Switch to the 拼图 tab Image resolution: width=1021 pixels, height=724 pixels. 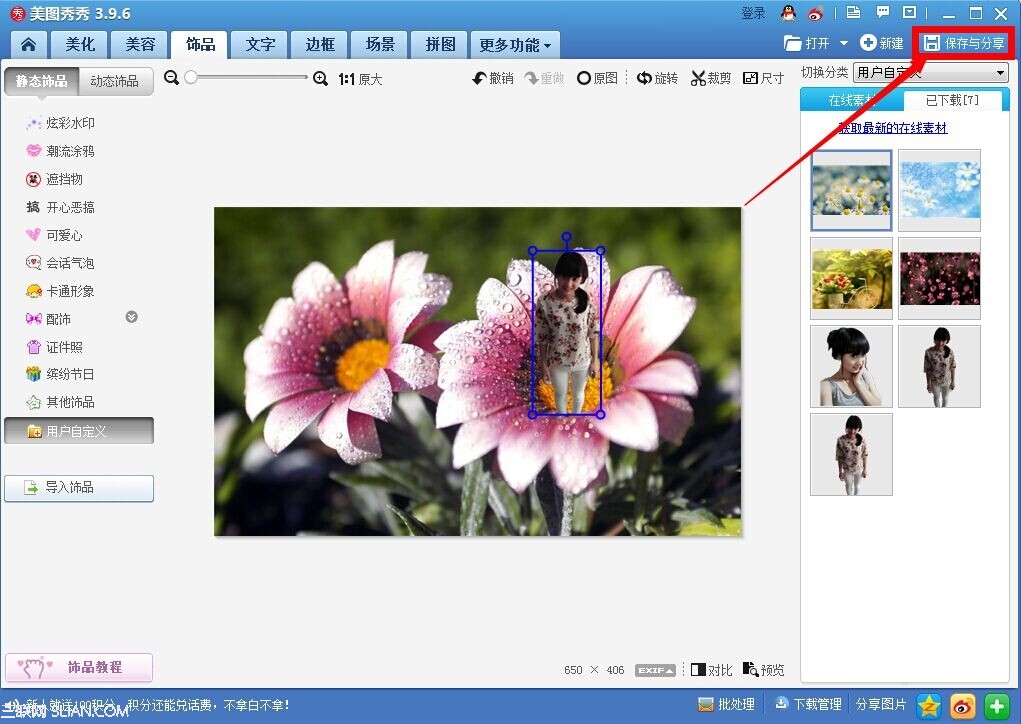440,44
